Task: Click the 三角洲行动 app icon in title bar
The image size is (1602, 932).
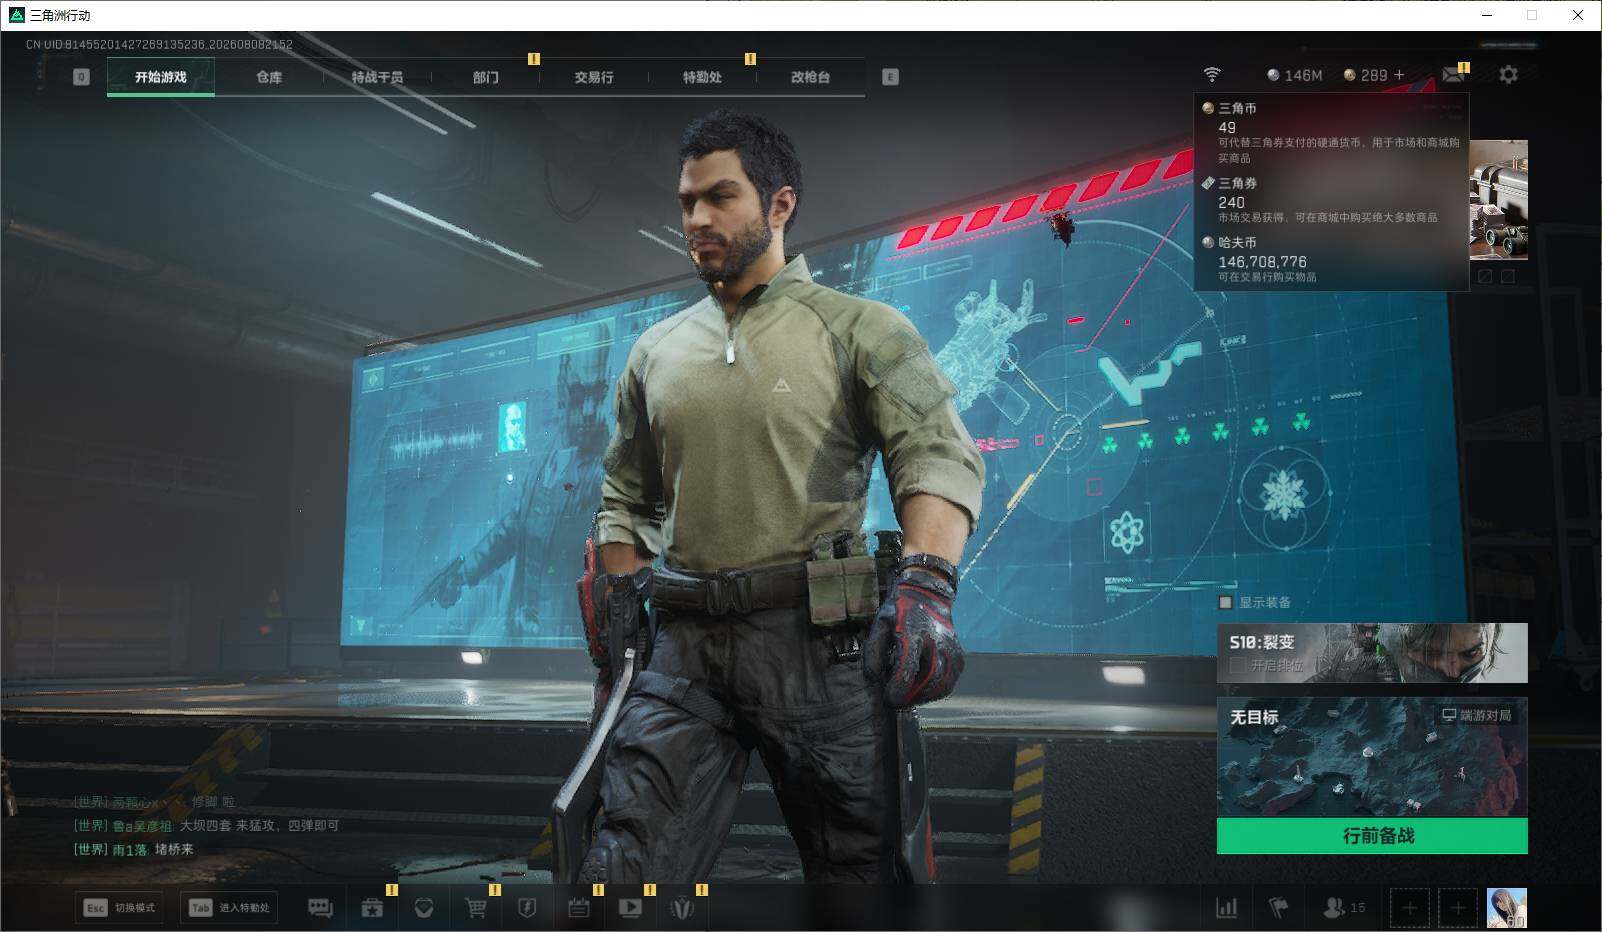Action: [x=16, y=15]
